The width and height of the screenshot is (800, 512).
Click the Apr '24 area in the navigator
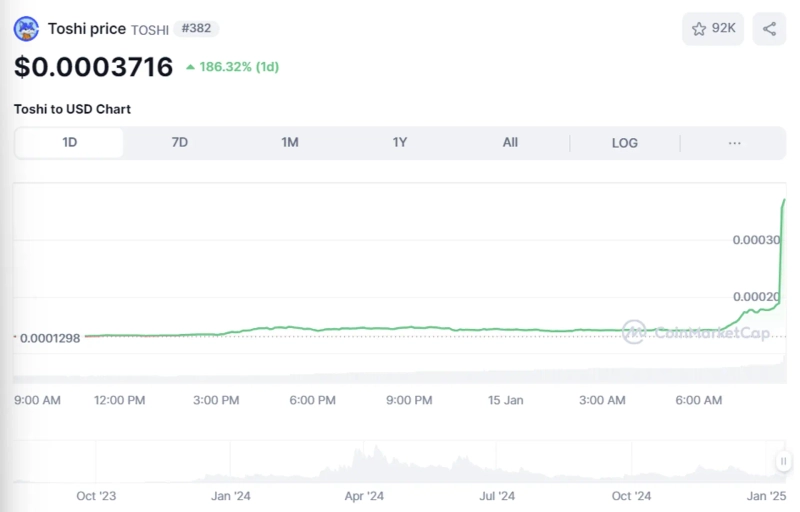[x=364, y=495]
